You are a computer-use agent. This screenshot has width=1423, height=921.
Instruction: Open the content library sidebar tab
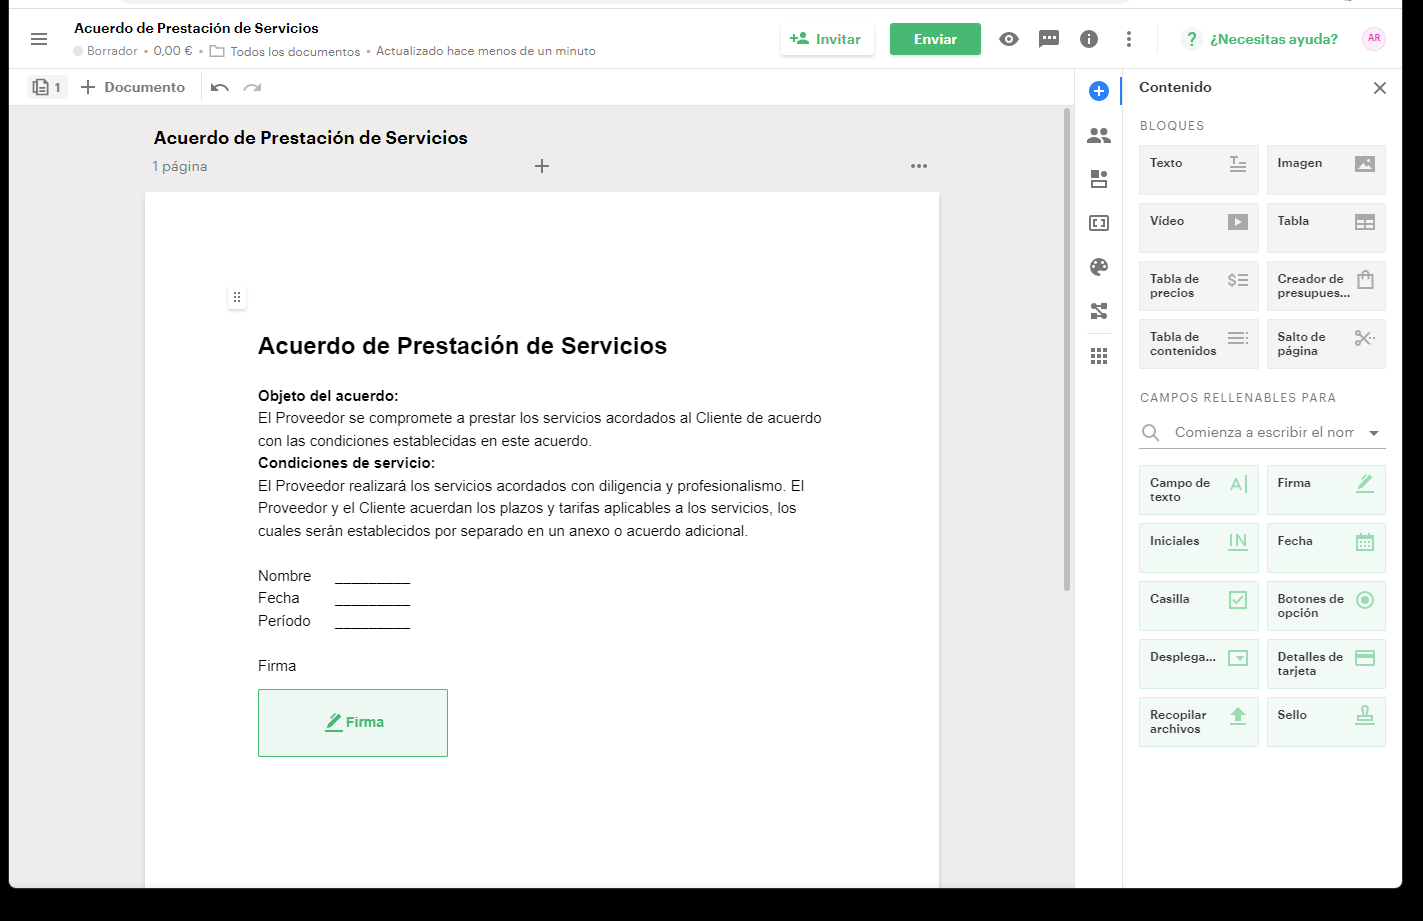(x=1099, y=179)
